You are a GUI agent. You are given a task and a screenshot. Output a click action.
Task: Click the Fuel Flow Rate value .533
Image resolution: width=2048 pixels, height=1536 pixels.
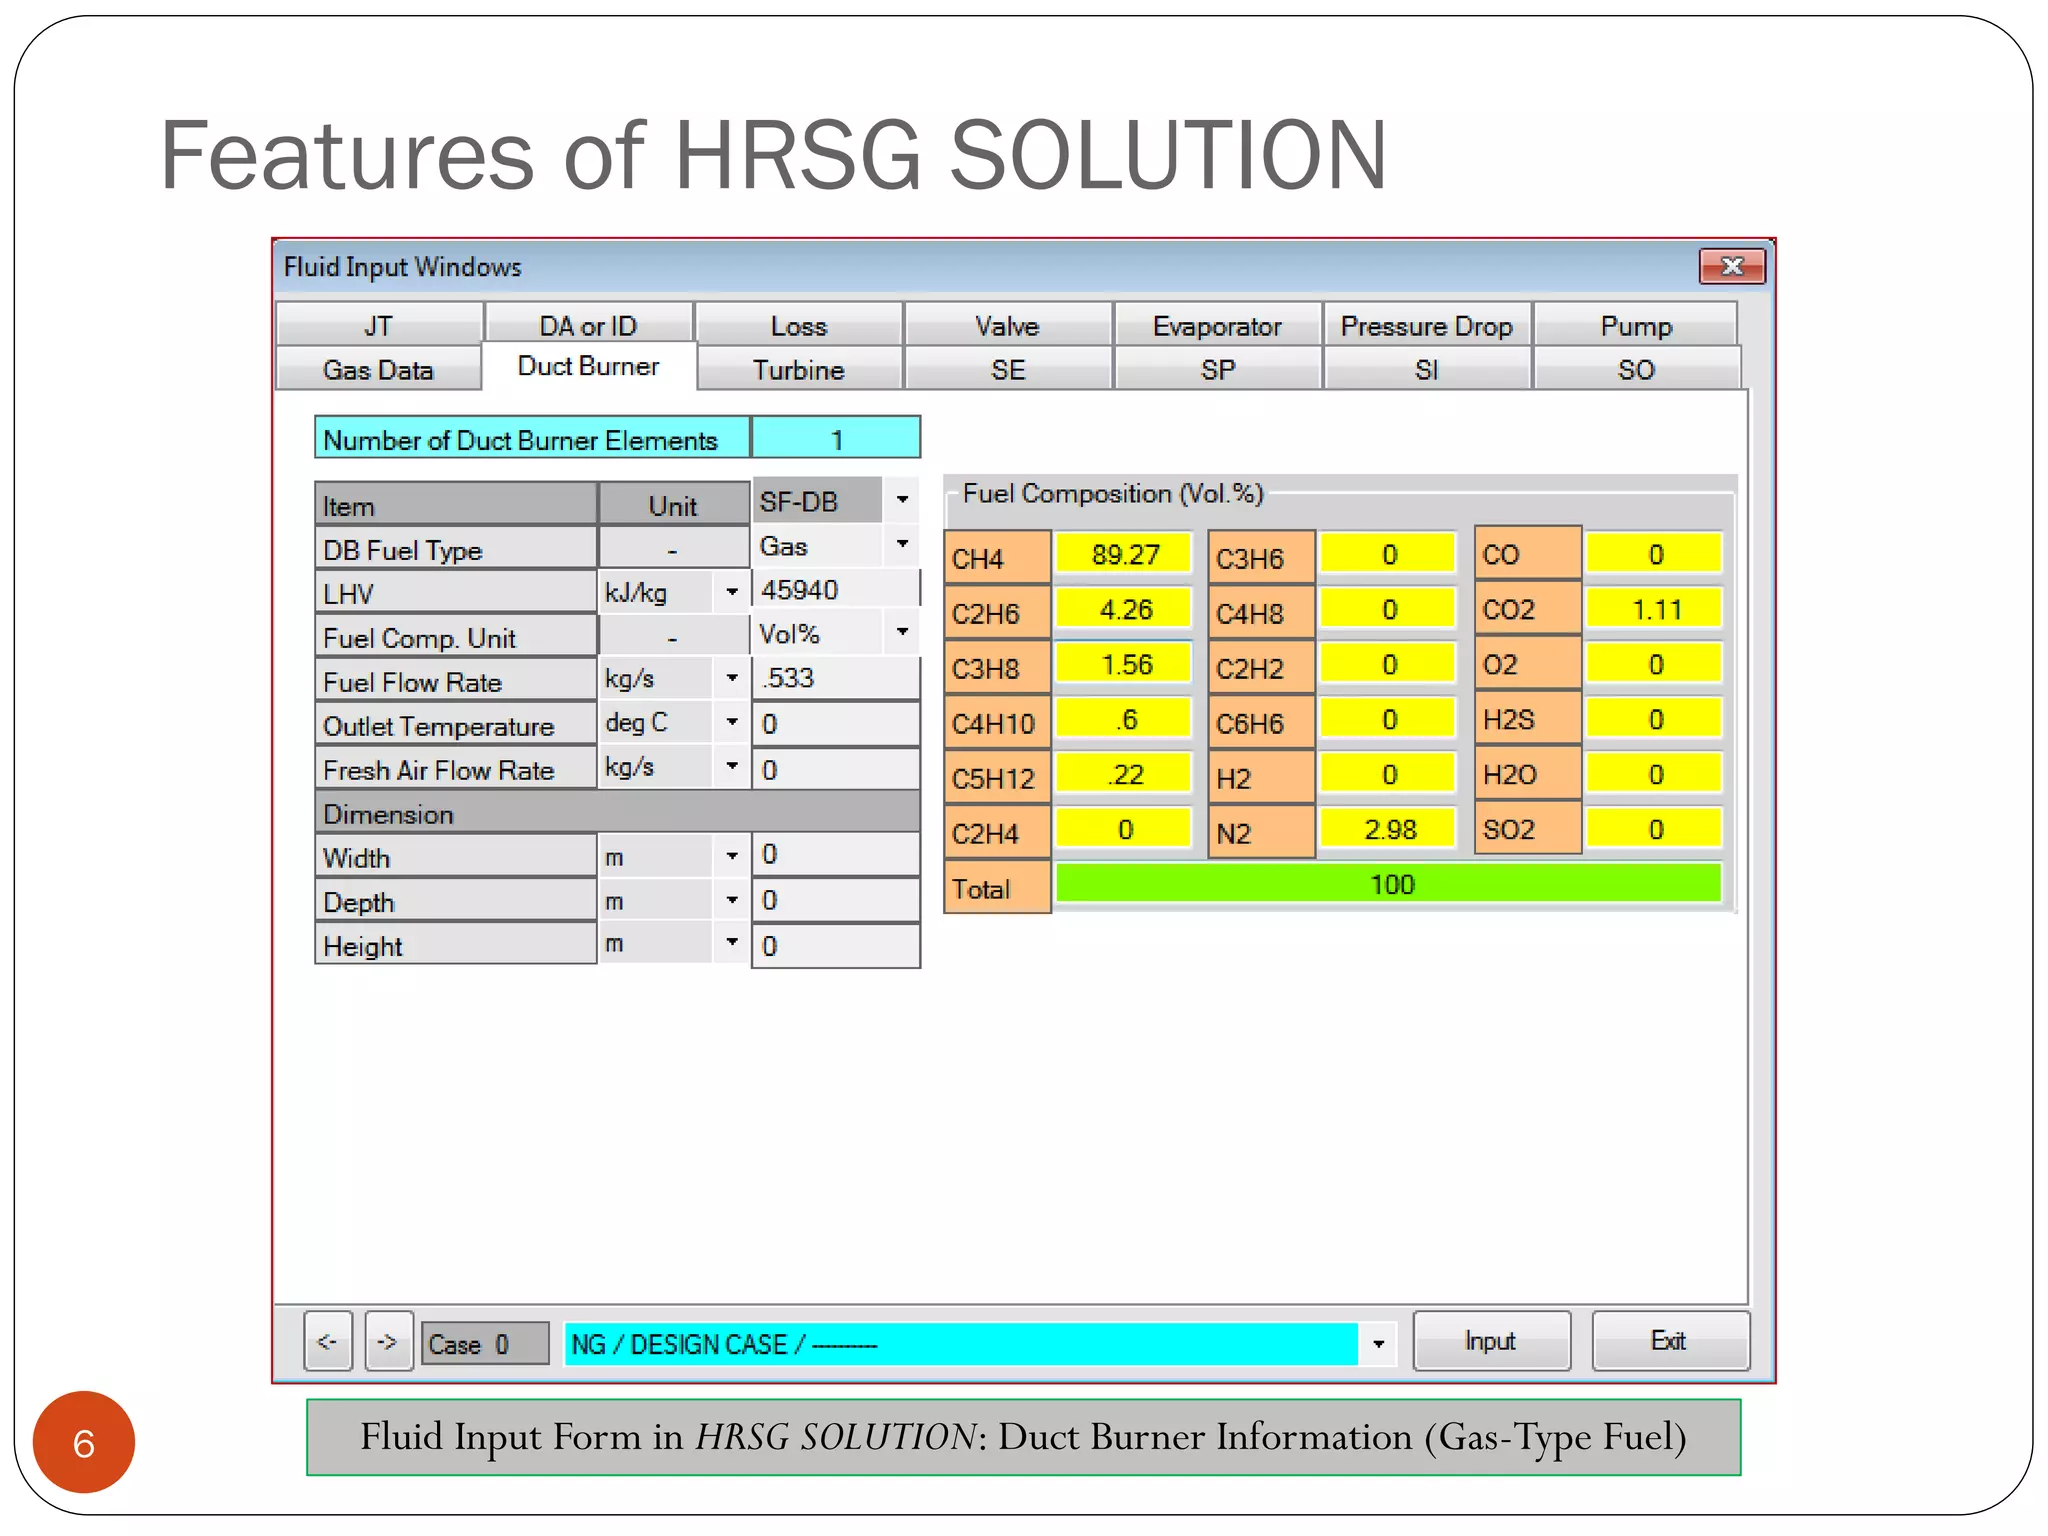pos(836,678)
